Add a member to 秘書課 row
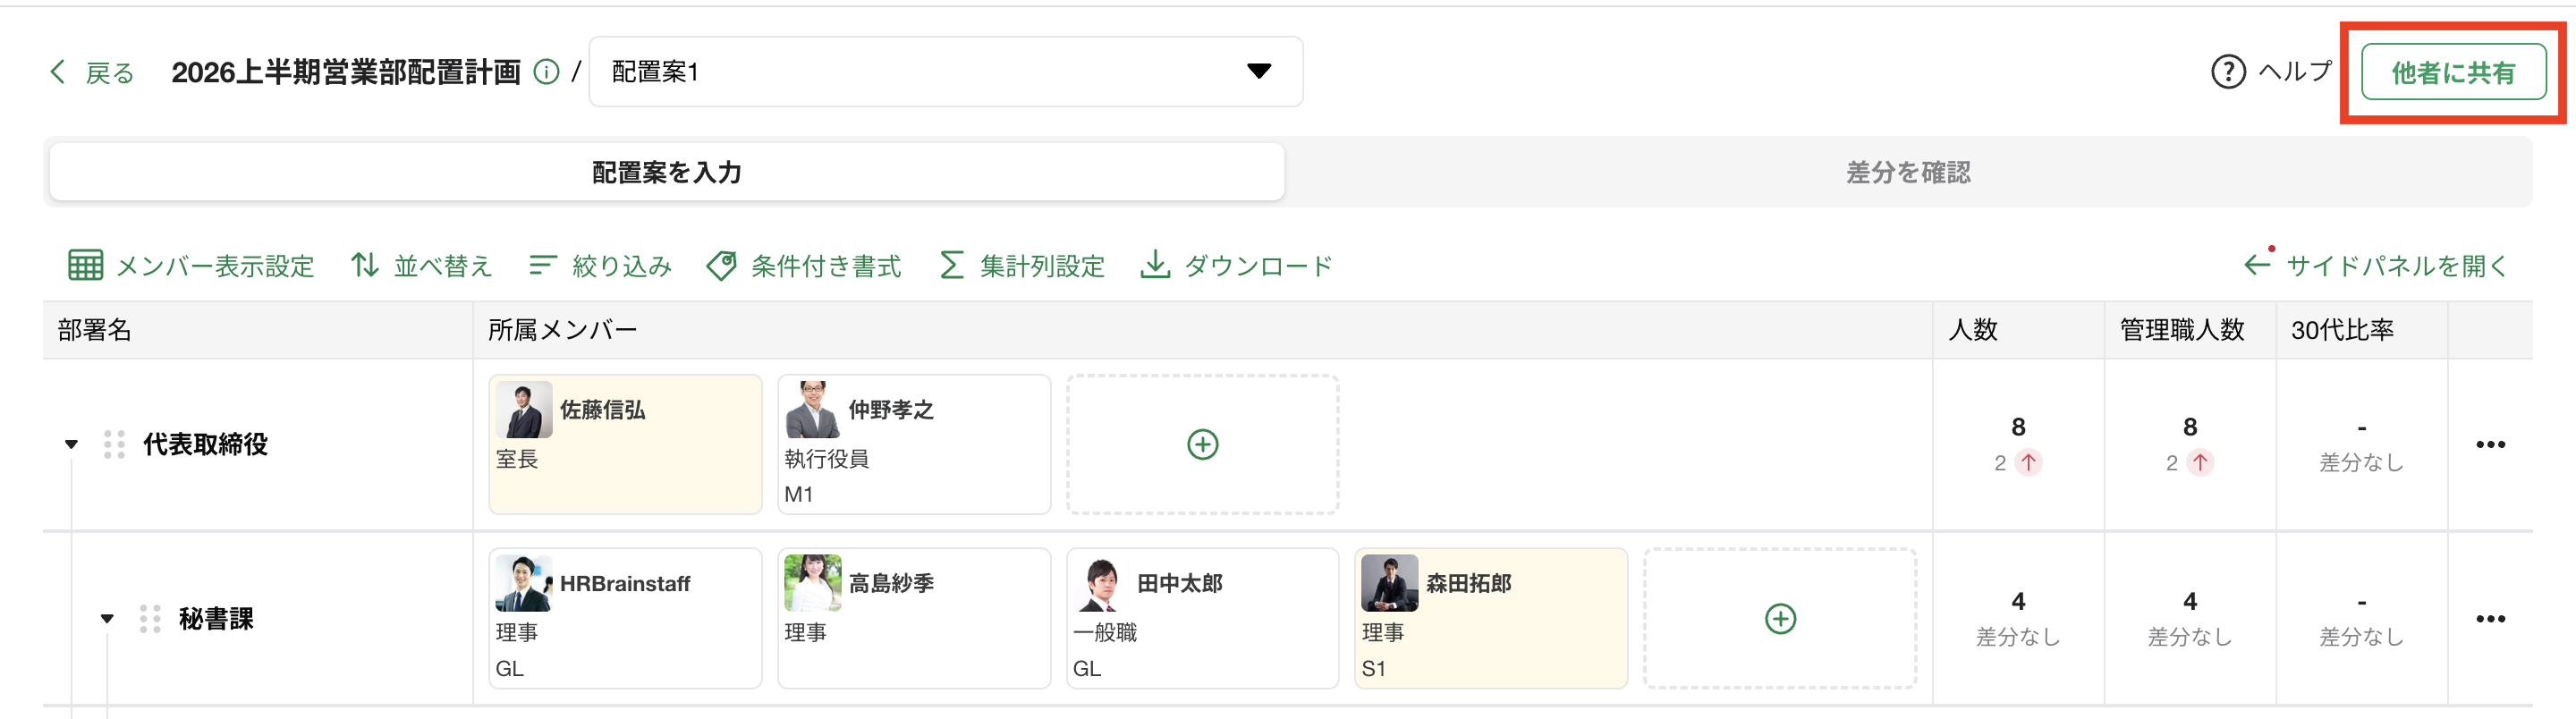The height and width of the screenshot is (719, 2576). click(1779, 619)
